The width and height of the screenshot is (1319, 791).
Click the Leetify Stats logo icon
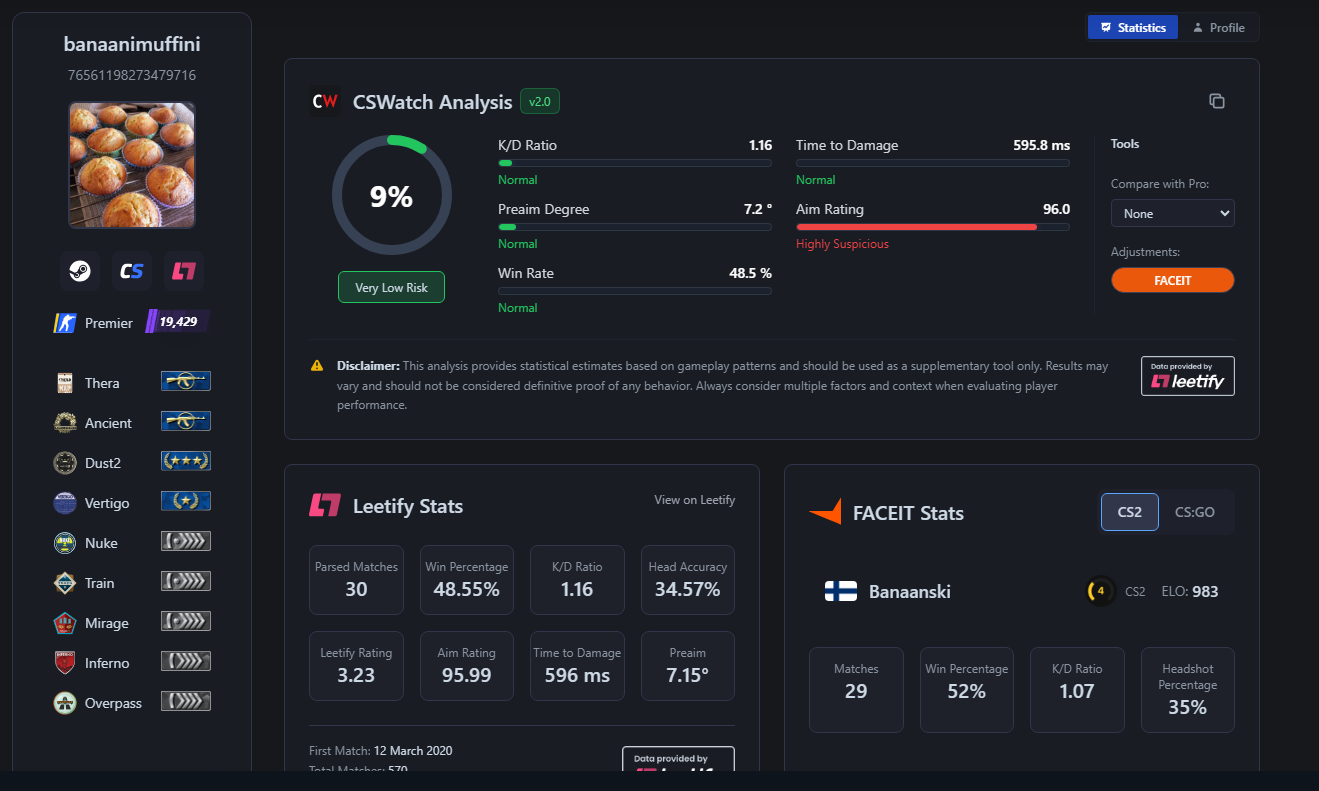tap(325, 506)
